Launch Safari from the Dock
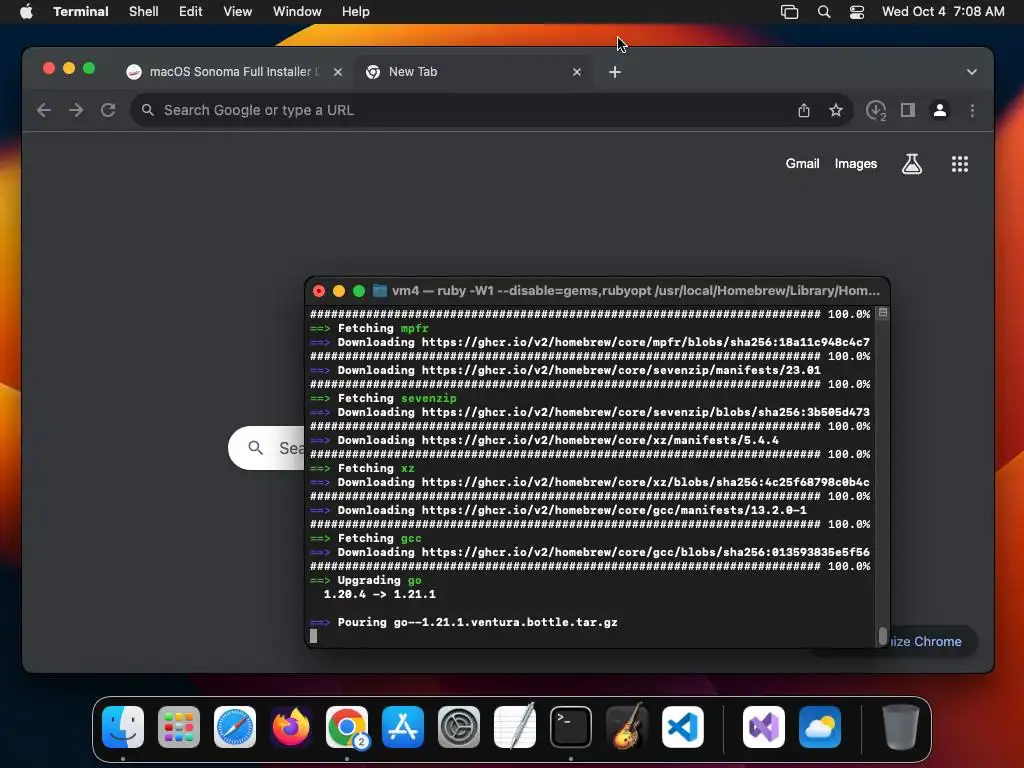 (235, 727)
